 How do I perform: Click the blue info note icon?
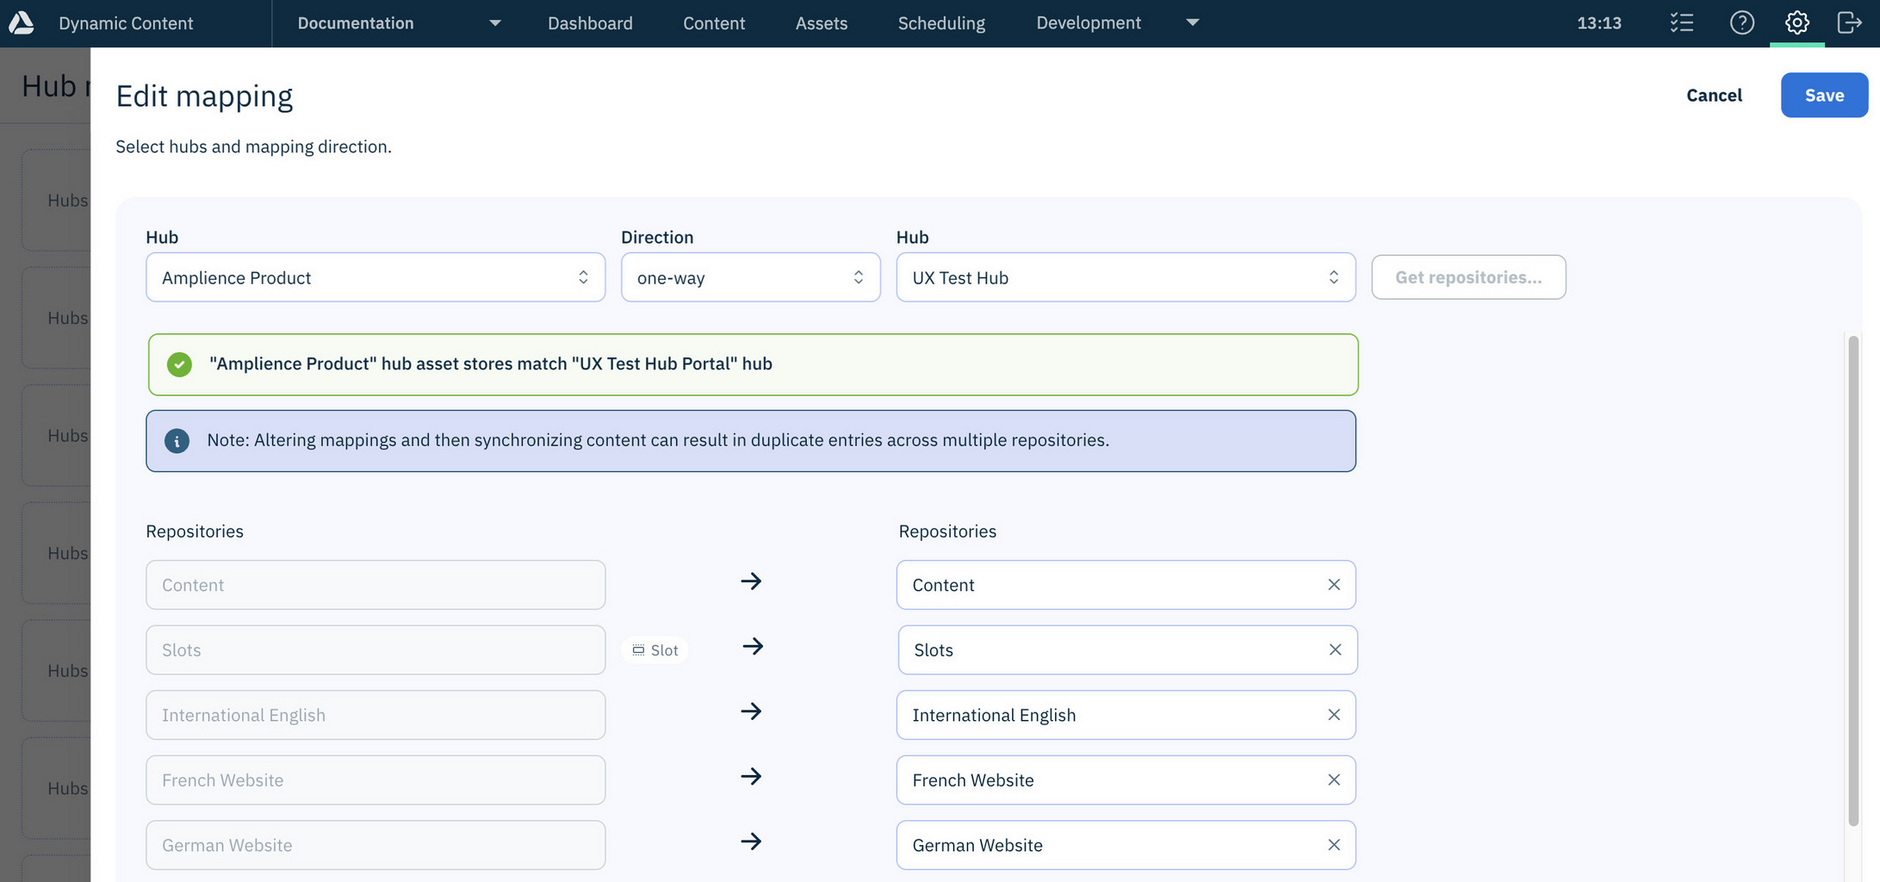click(177, 441)
